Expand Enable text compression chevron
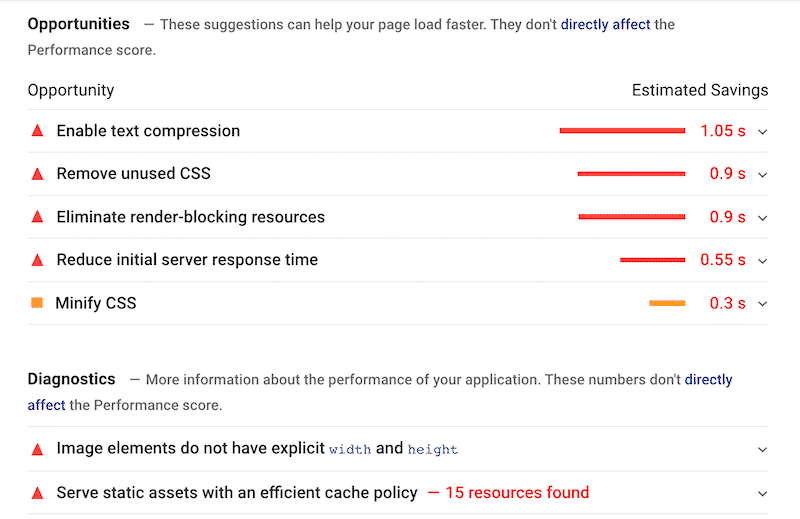The image size is (800, 519). pyautogui.click(x=763, y=131)
